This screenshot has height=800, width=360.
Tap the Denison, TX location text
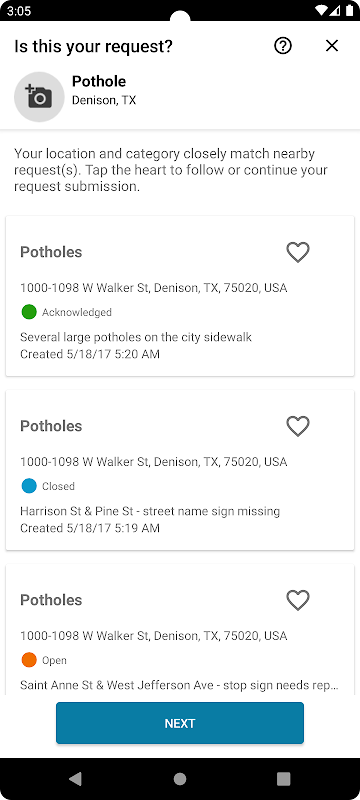pos(104,101)
